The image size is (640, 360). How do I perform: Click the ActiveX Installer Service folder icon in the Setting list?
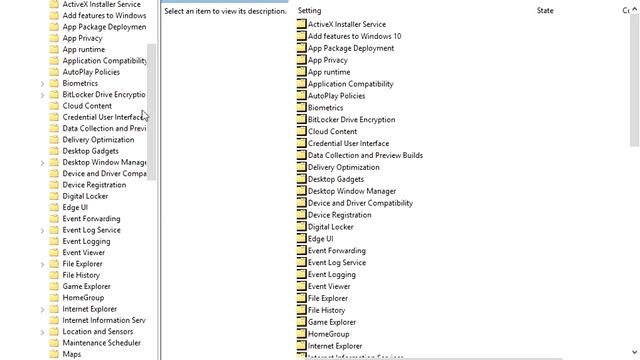(x=301, y=24)
